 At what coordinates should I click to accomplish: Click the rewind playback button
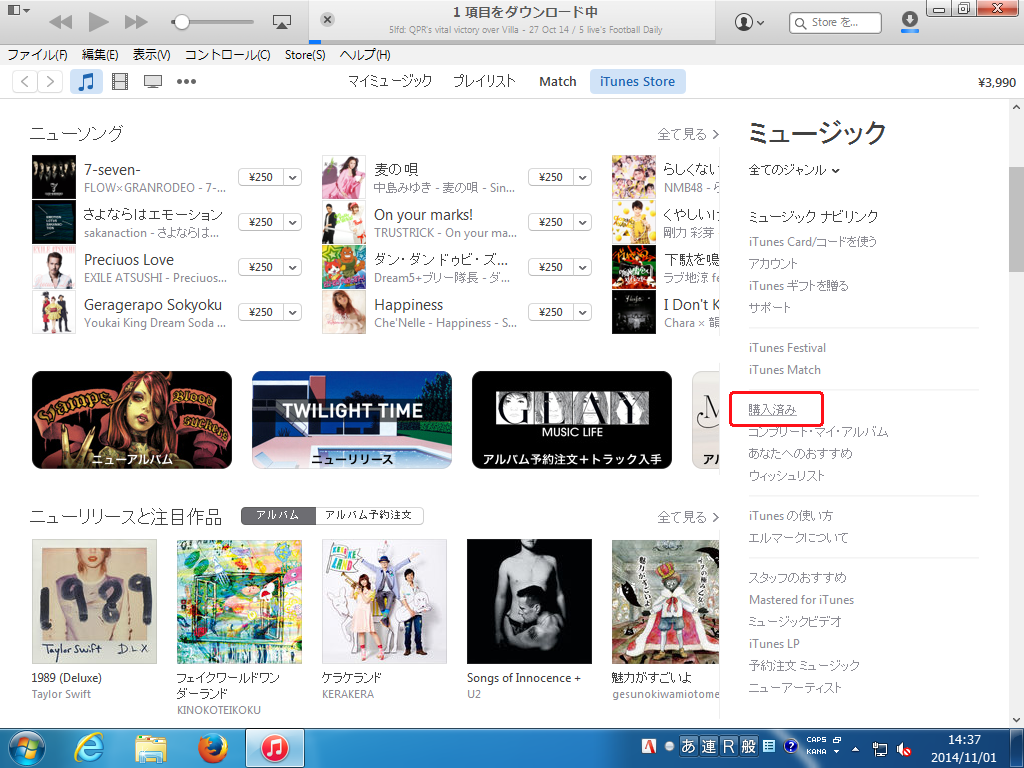point(61,22)
